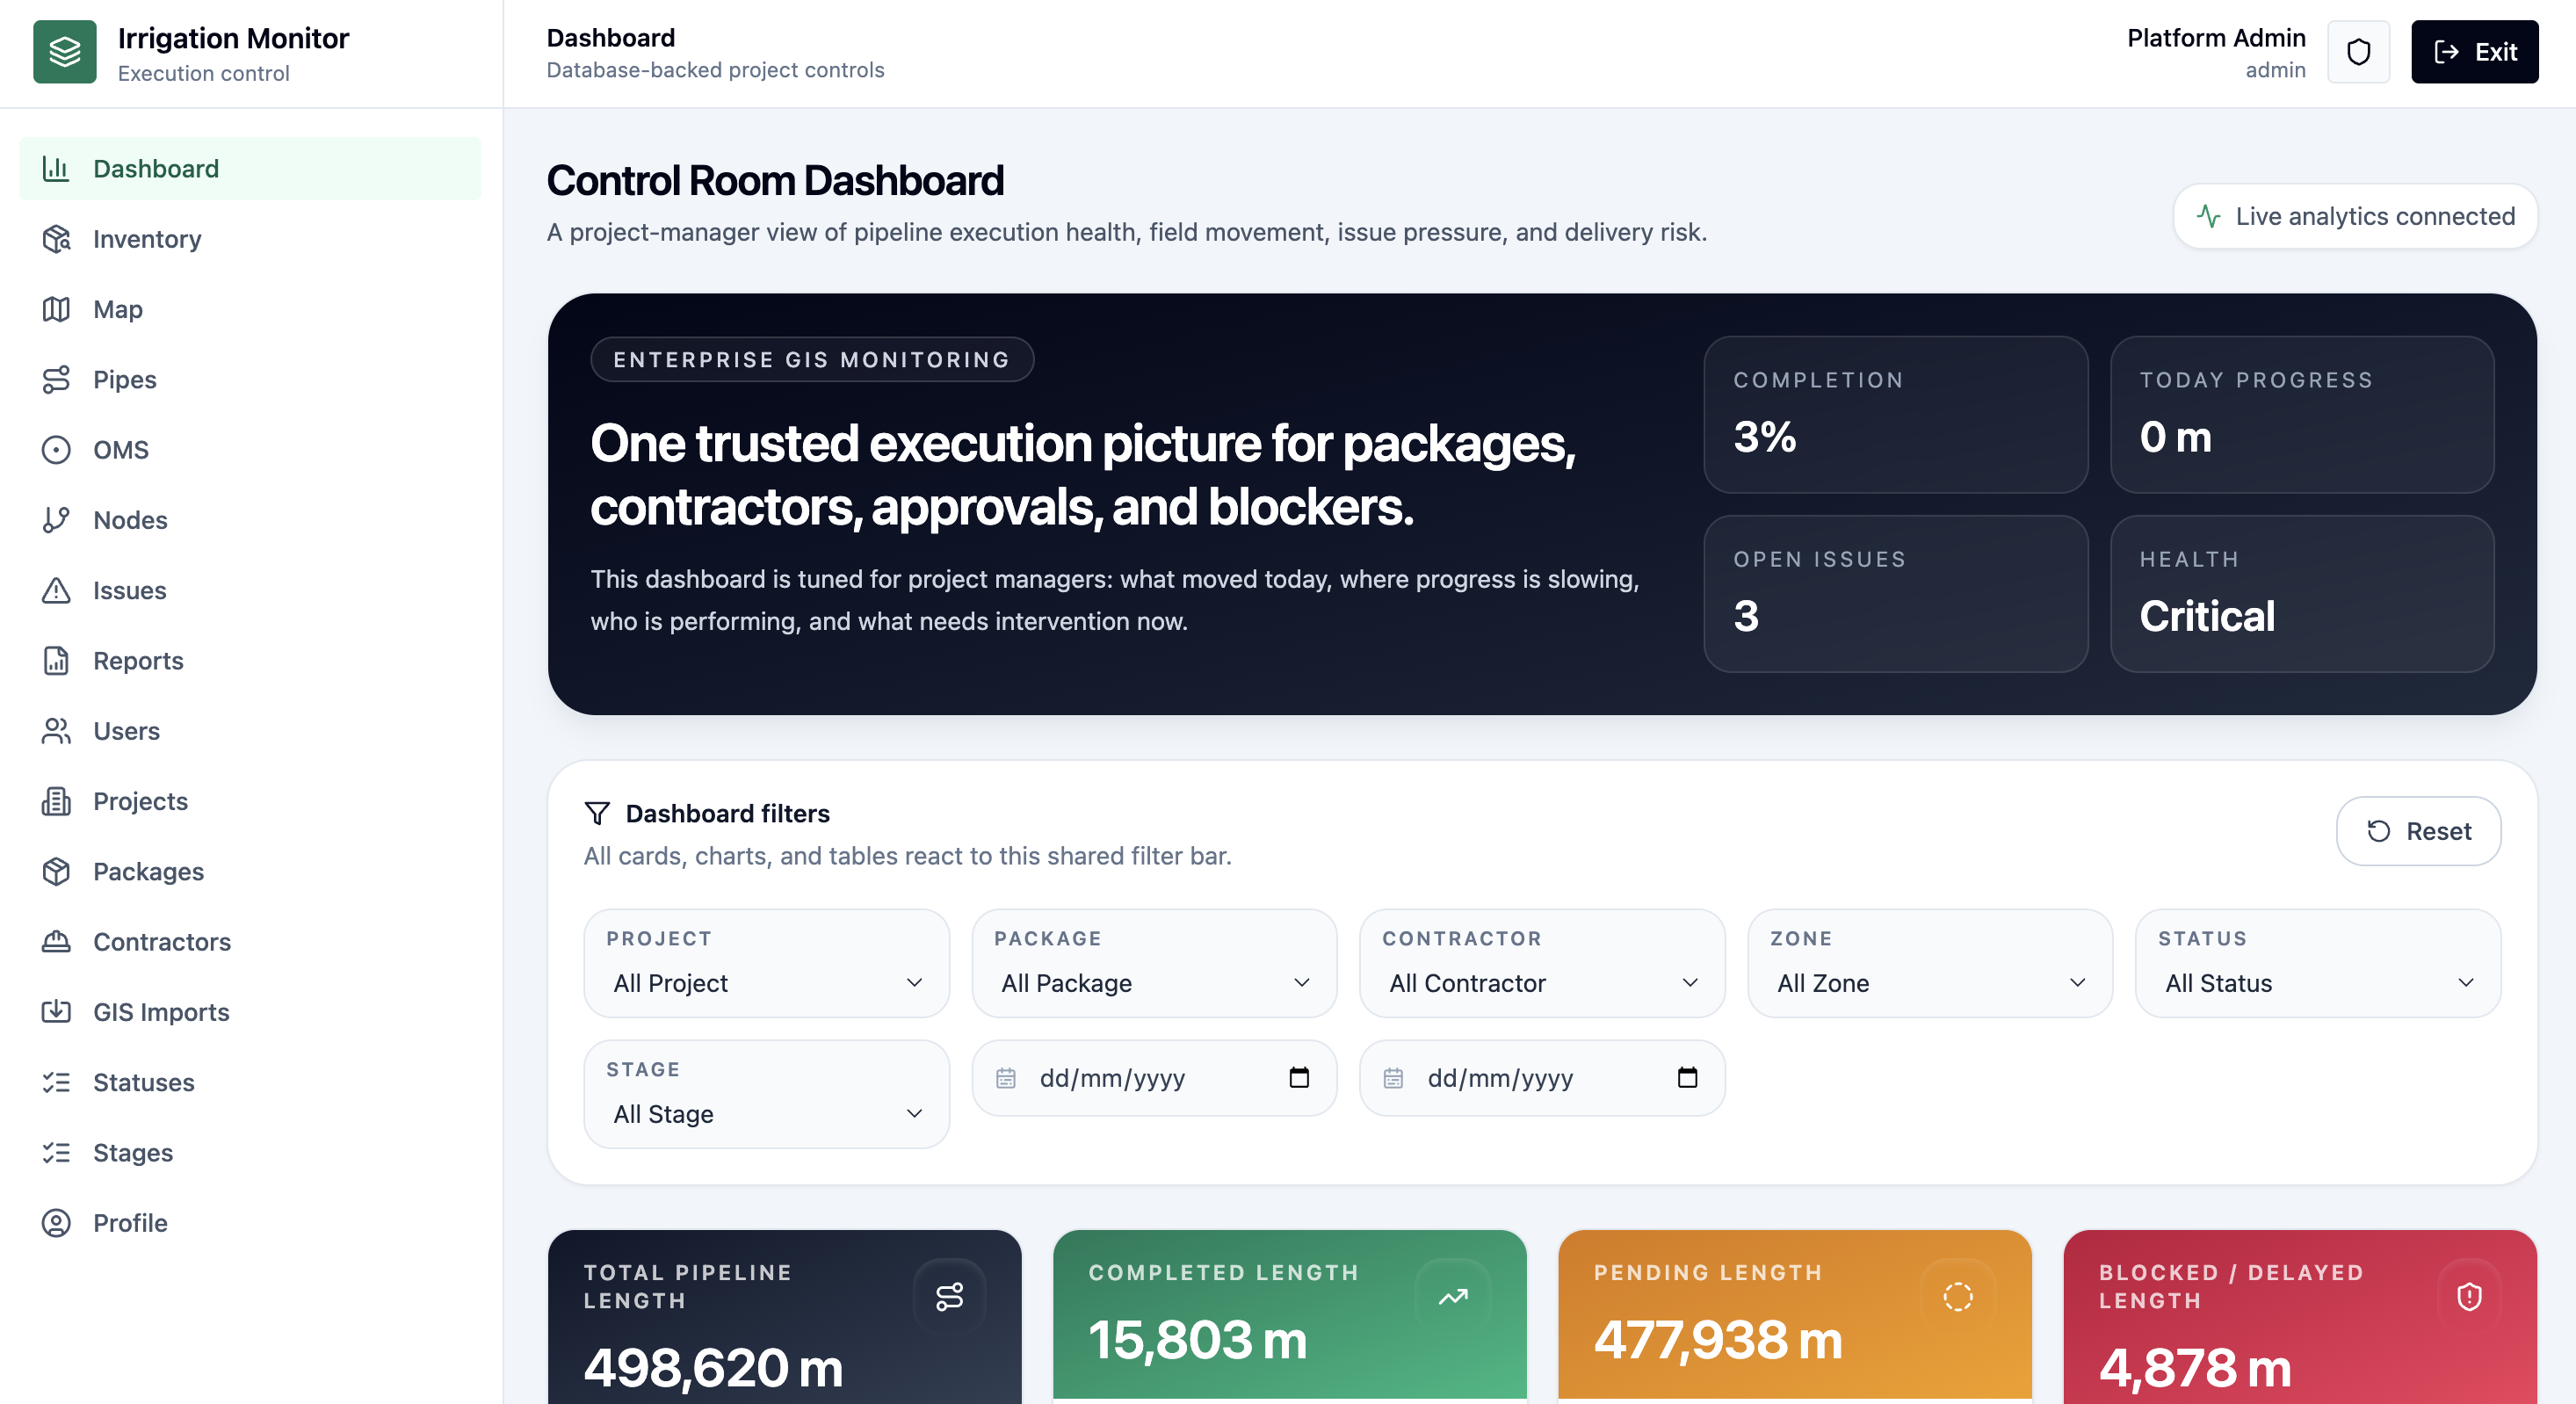Click the Map icon in sidebar
This screenshot has width=2576, height=1404.
(x=56, y=309)
